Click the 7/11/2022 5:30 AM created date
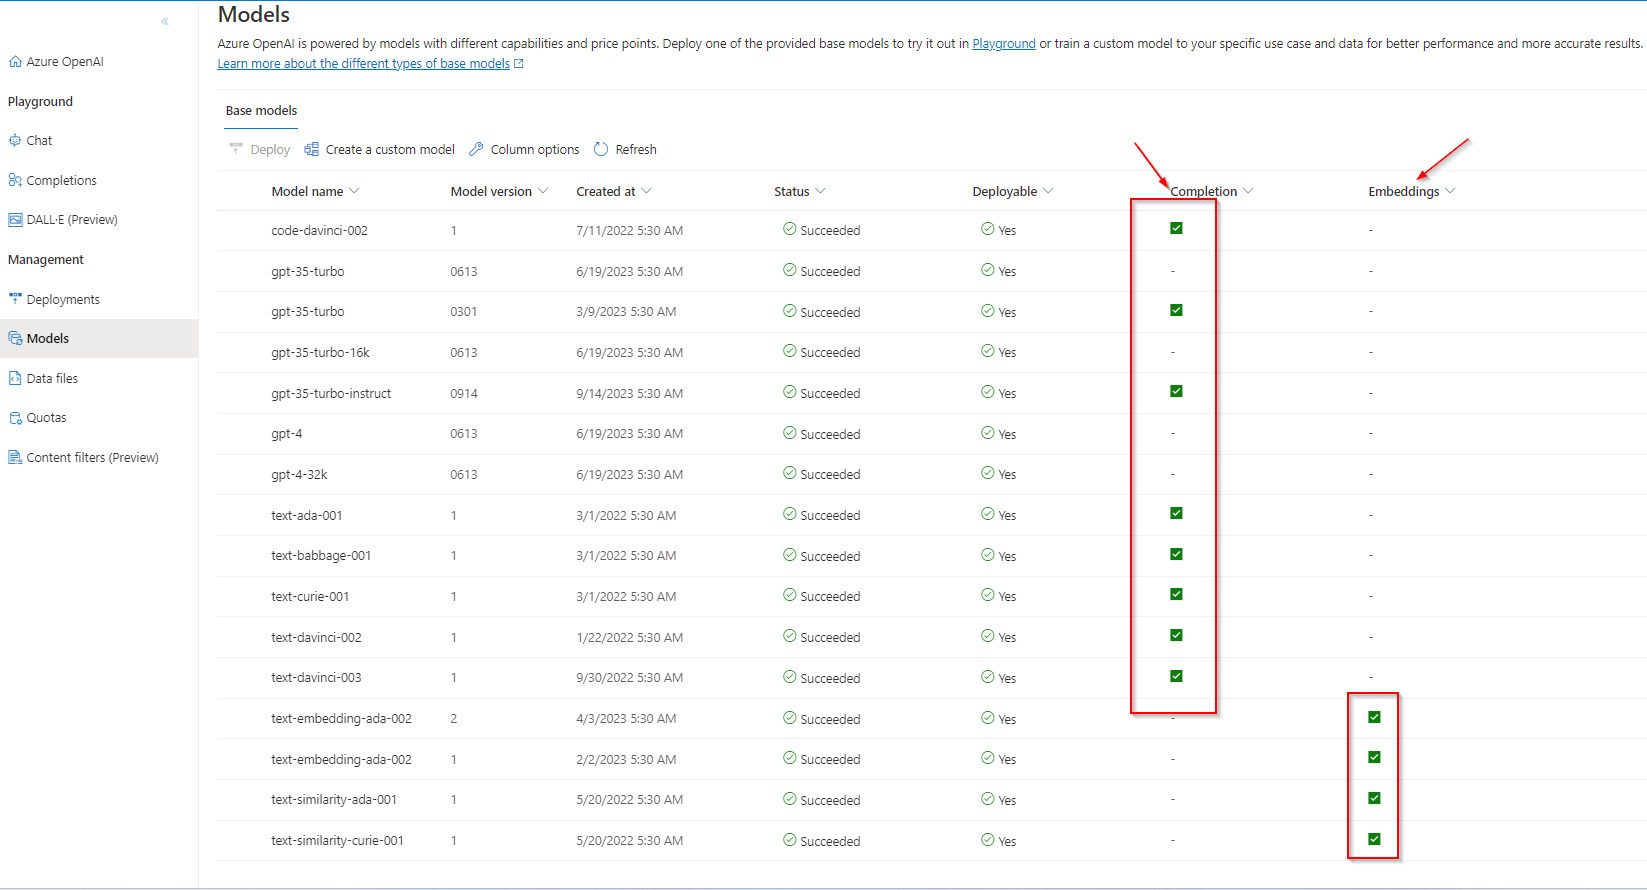The image size is (1647, 890). click(630, 231)
